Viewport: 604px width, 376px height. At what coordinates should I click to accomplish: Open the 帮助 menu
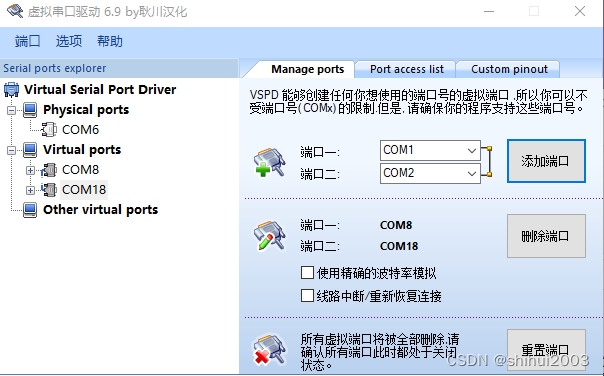110,41
